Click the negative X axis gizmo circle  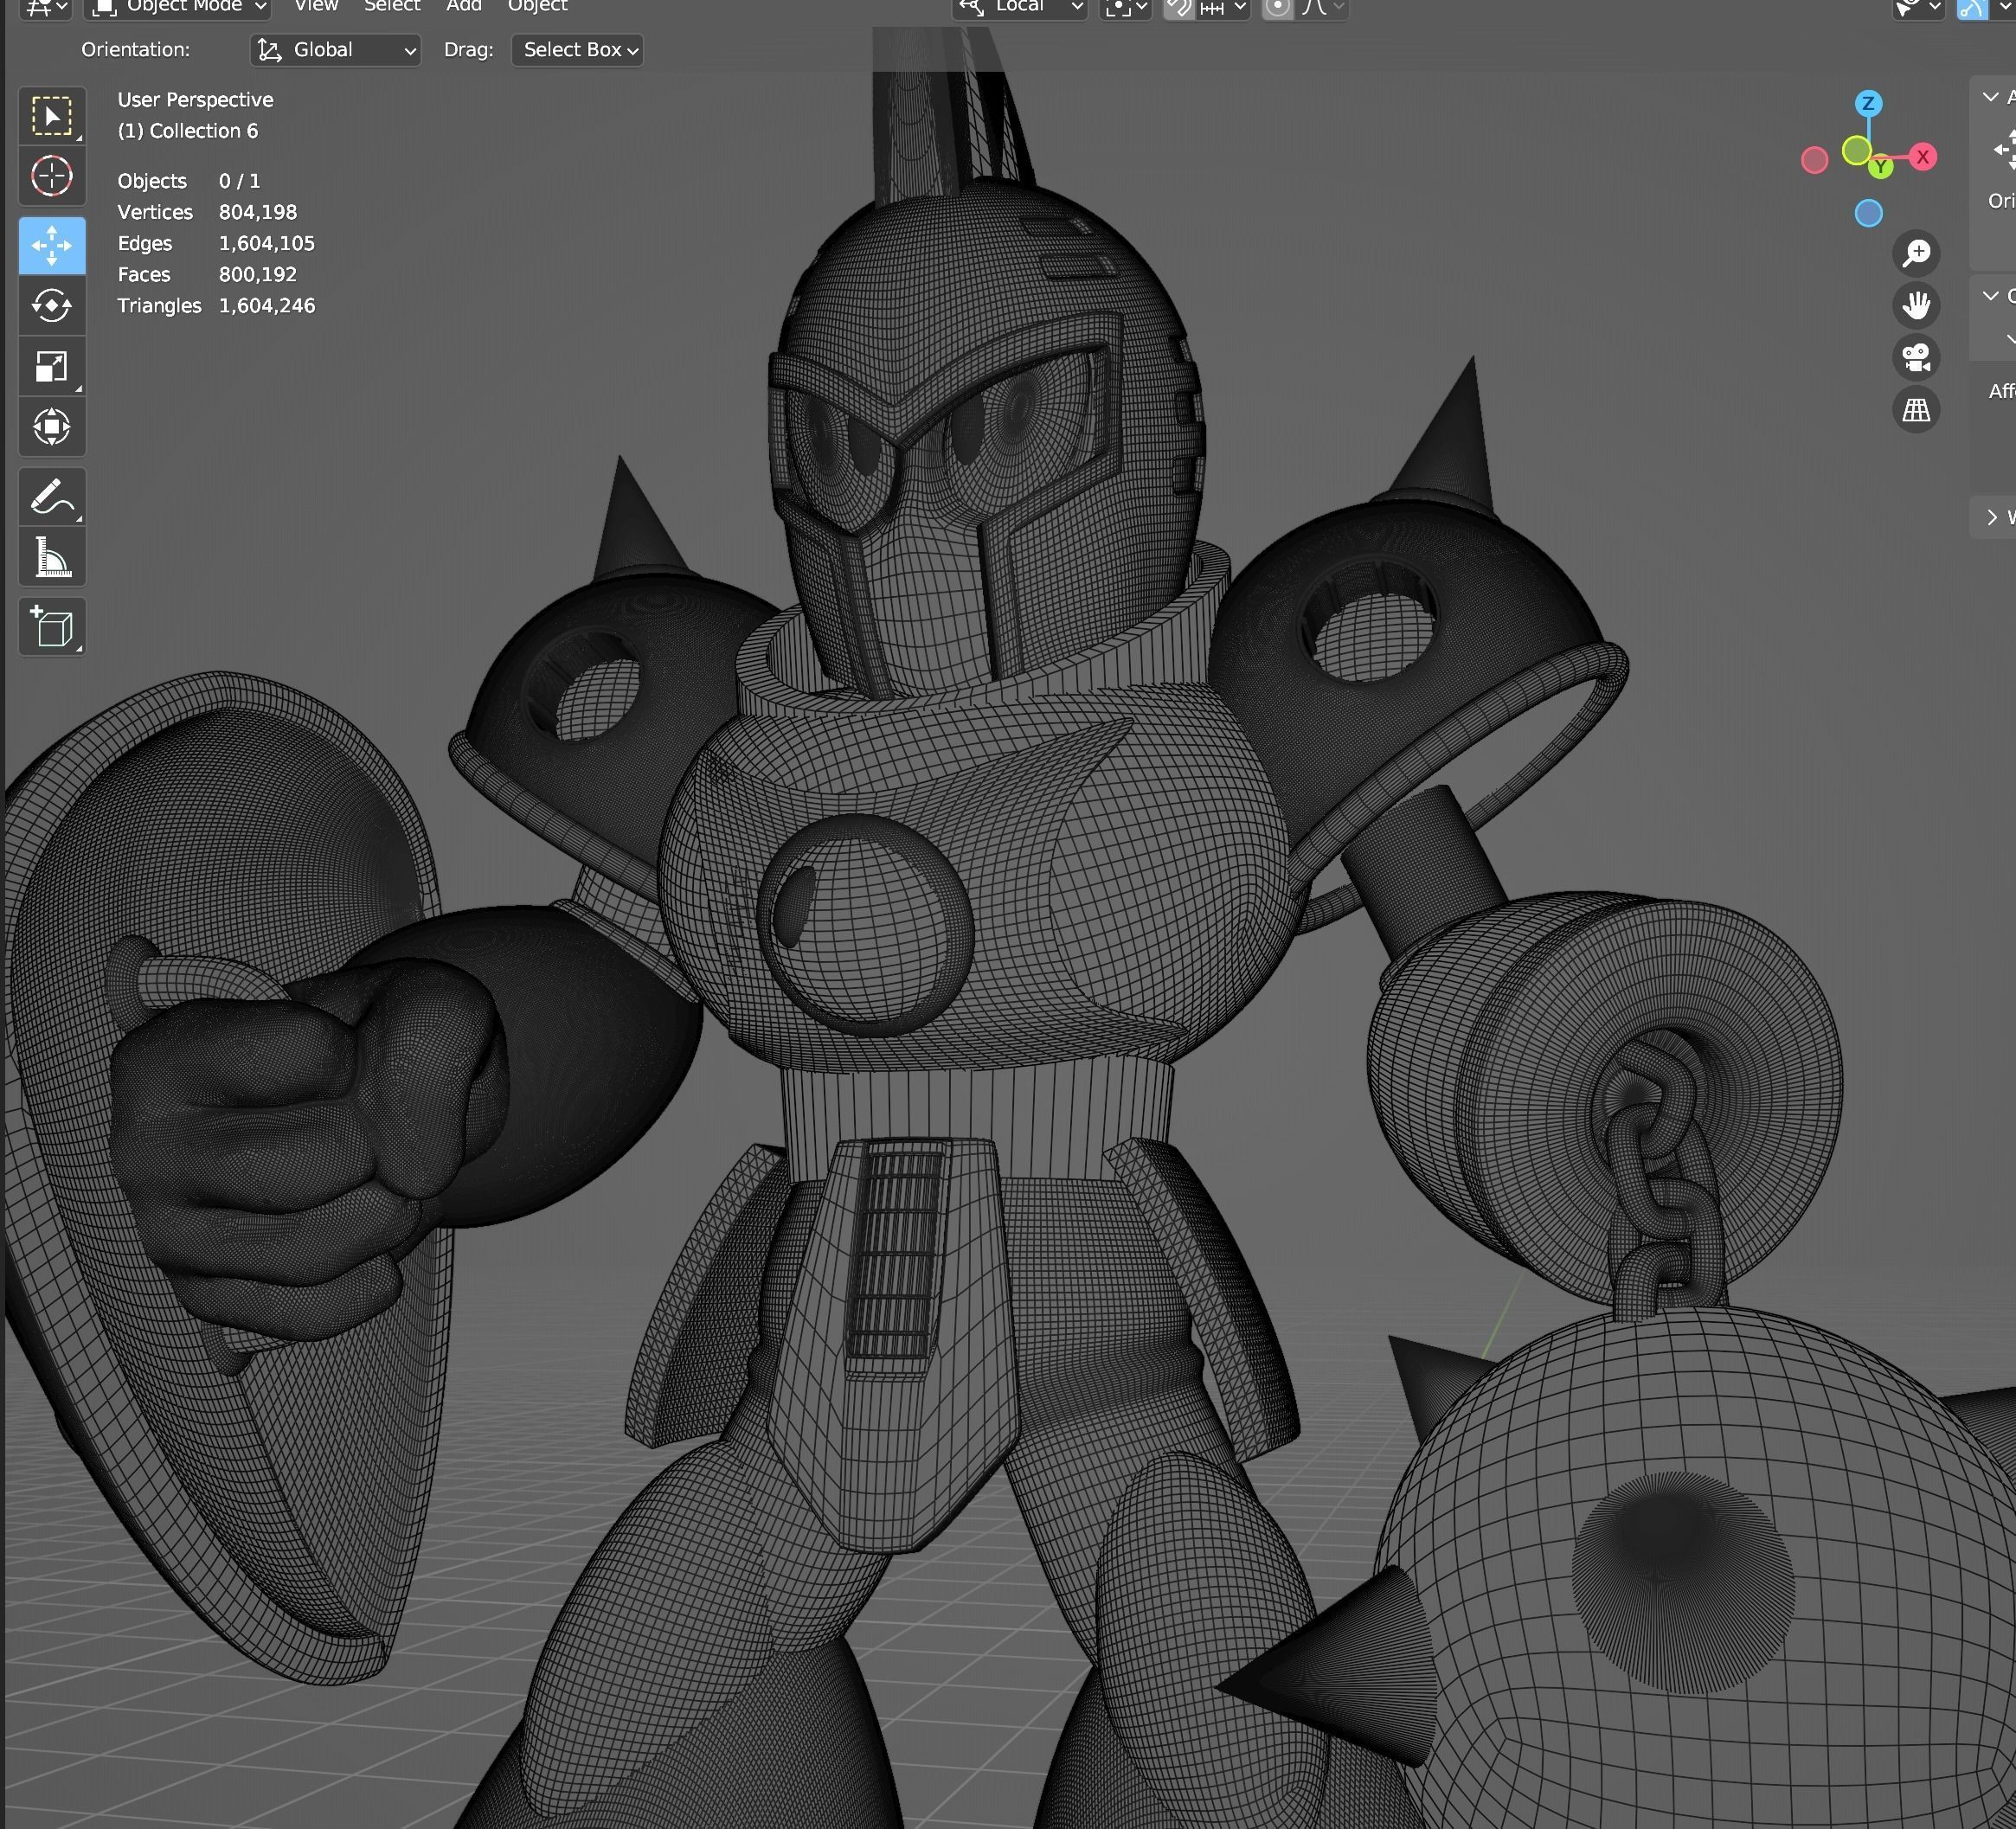pyautogui.click(x=1814, y=160)
